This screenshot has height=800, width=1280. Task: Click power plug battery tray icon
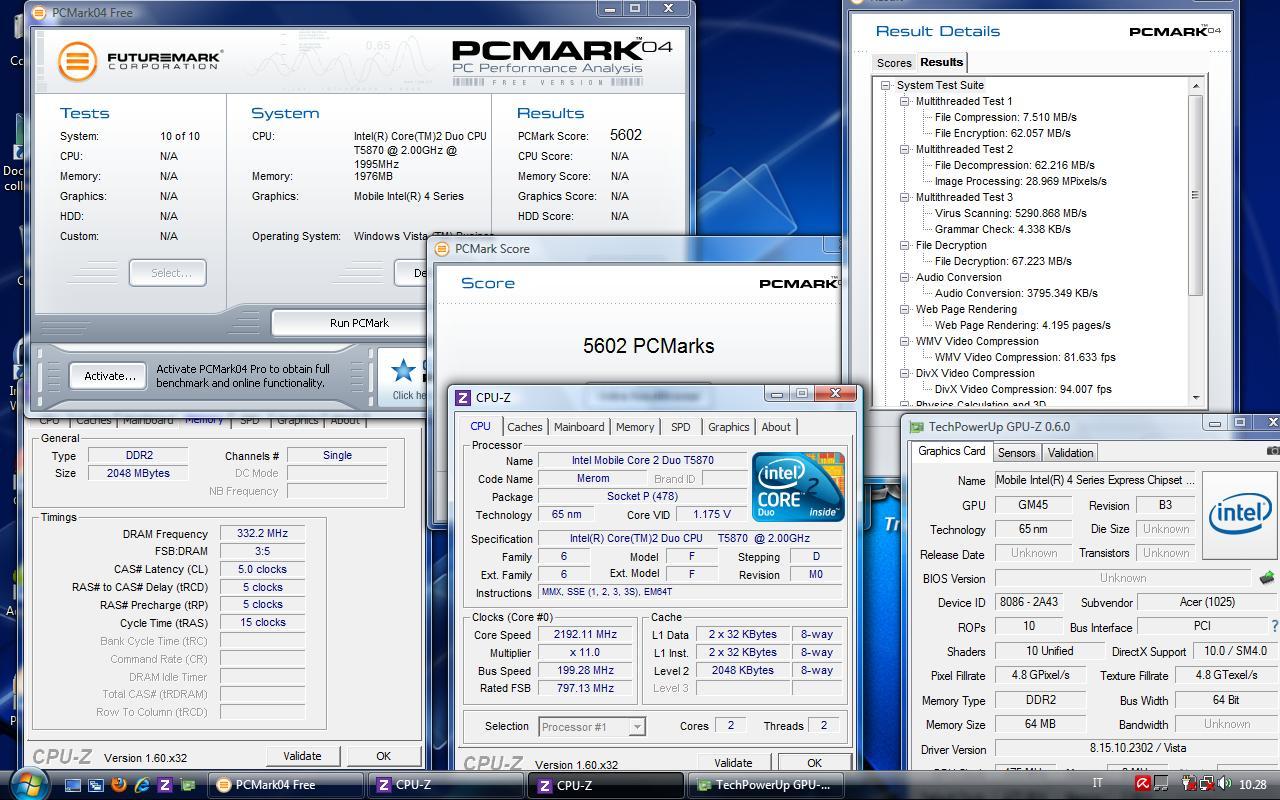pos(1191,785)
